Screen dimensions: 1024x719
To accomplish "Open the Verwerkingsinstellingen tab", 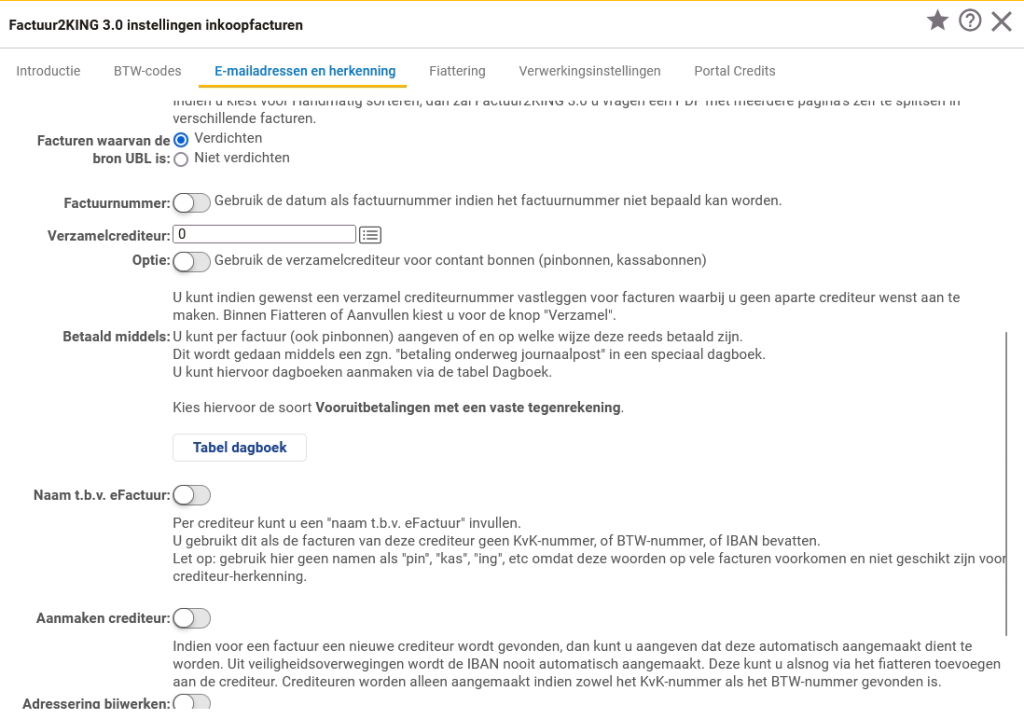I will (589, 71).
